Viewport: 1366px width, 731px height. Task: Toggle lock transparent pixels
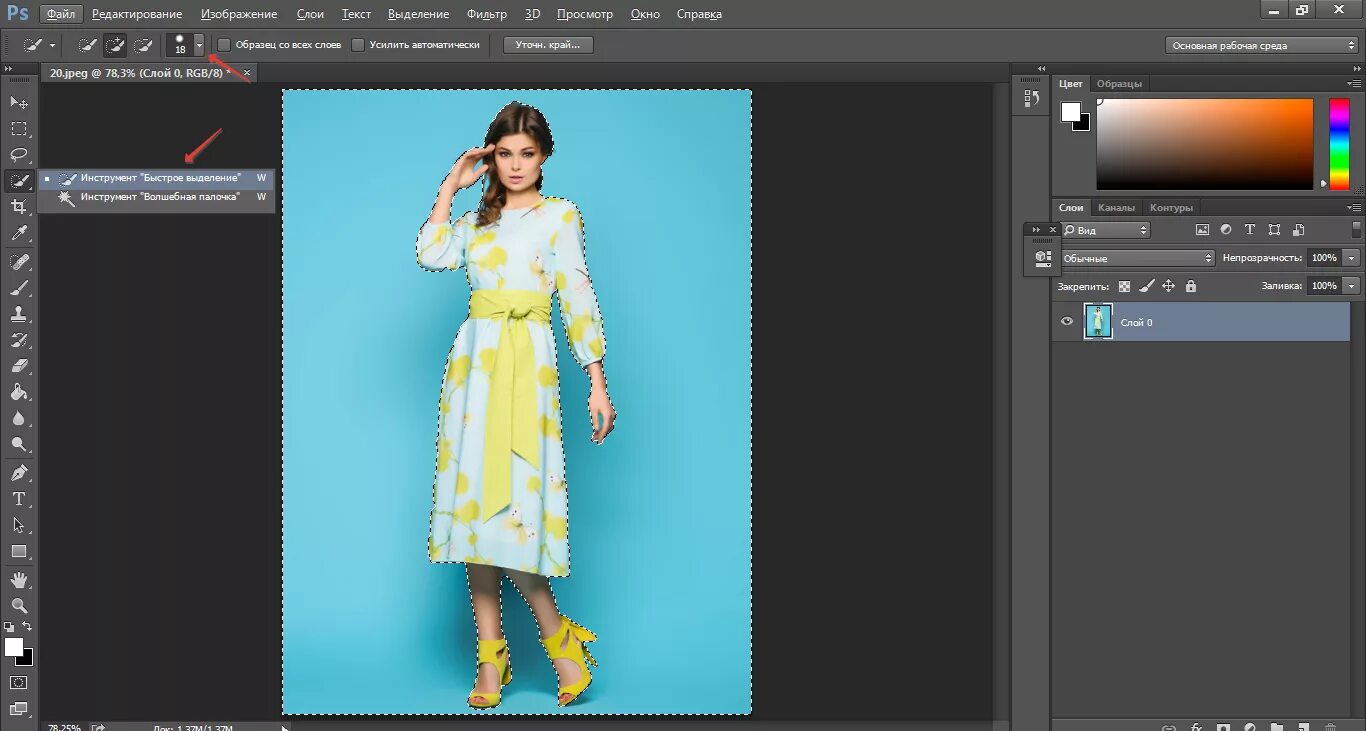[x=1124, y=286]
